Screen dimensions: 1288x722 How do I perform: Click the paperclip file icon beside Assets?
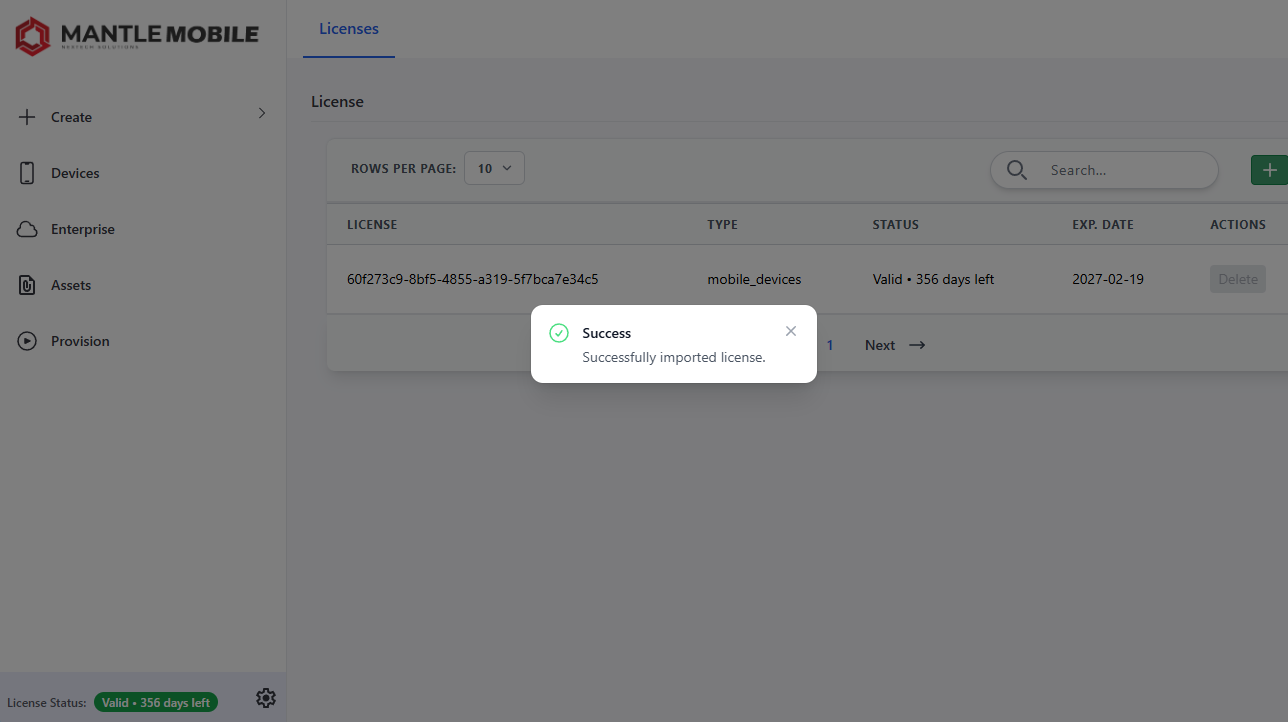pyautogui.click(x=27, y=285)
